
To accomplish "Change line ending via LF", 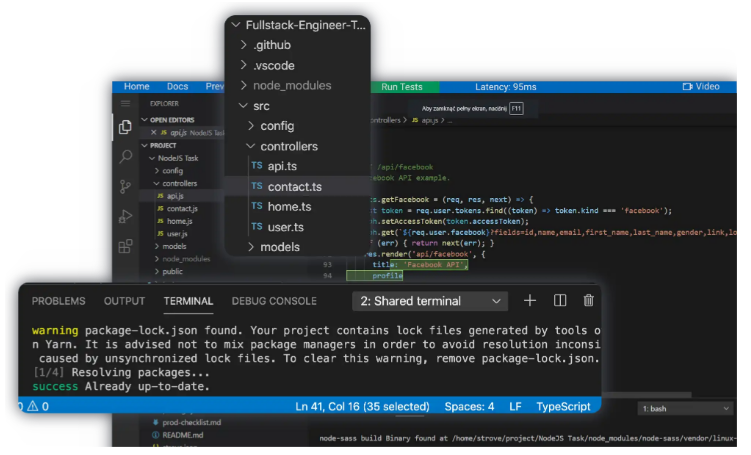I will click(515, 407).
